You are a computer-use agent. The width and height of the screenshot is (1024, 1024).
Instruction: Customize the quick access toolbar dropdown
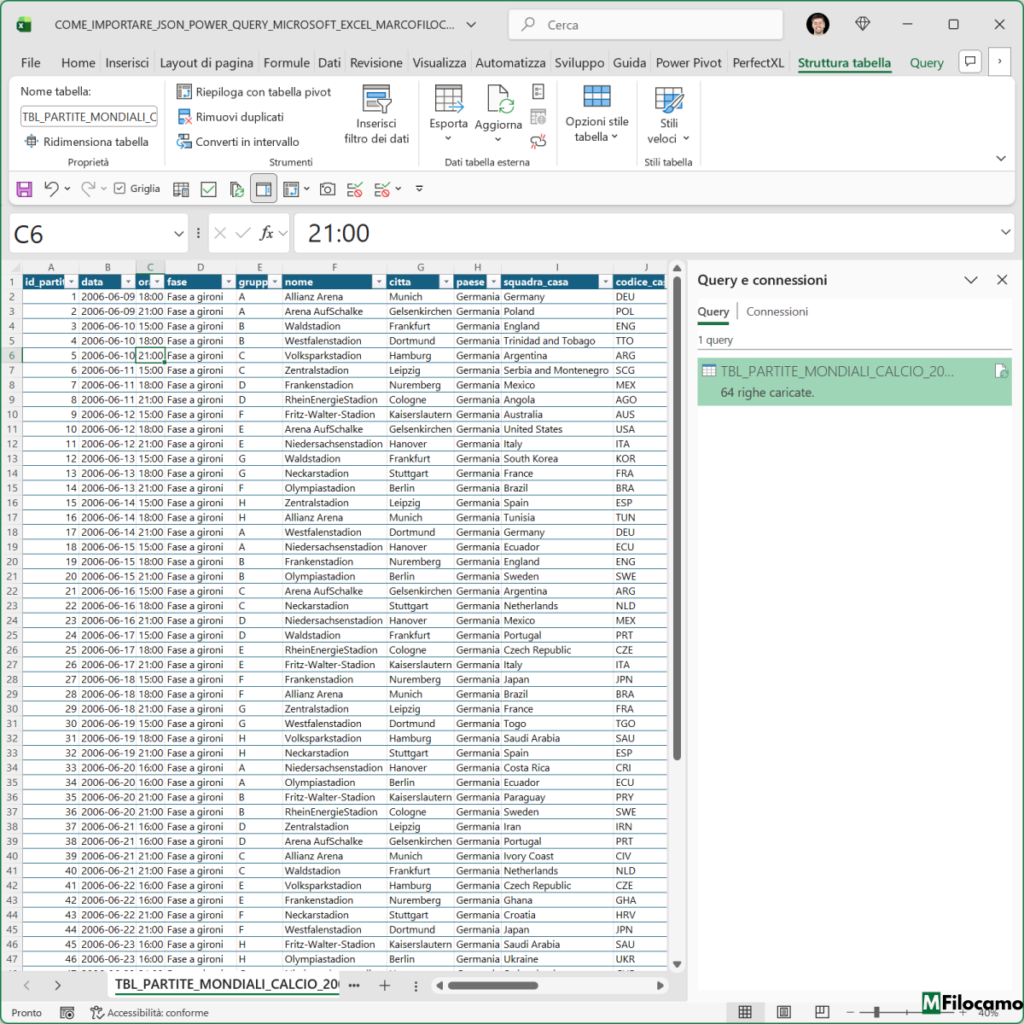419,189
